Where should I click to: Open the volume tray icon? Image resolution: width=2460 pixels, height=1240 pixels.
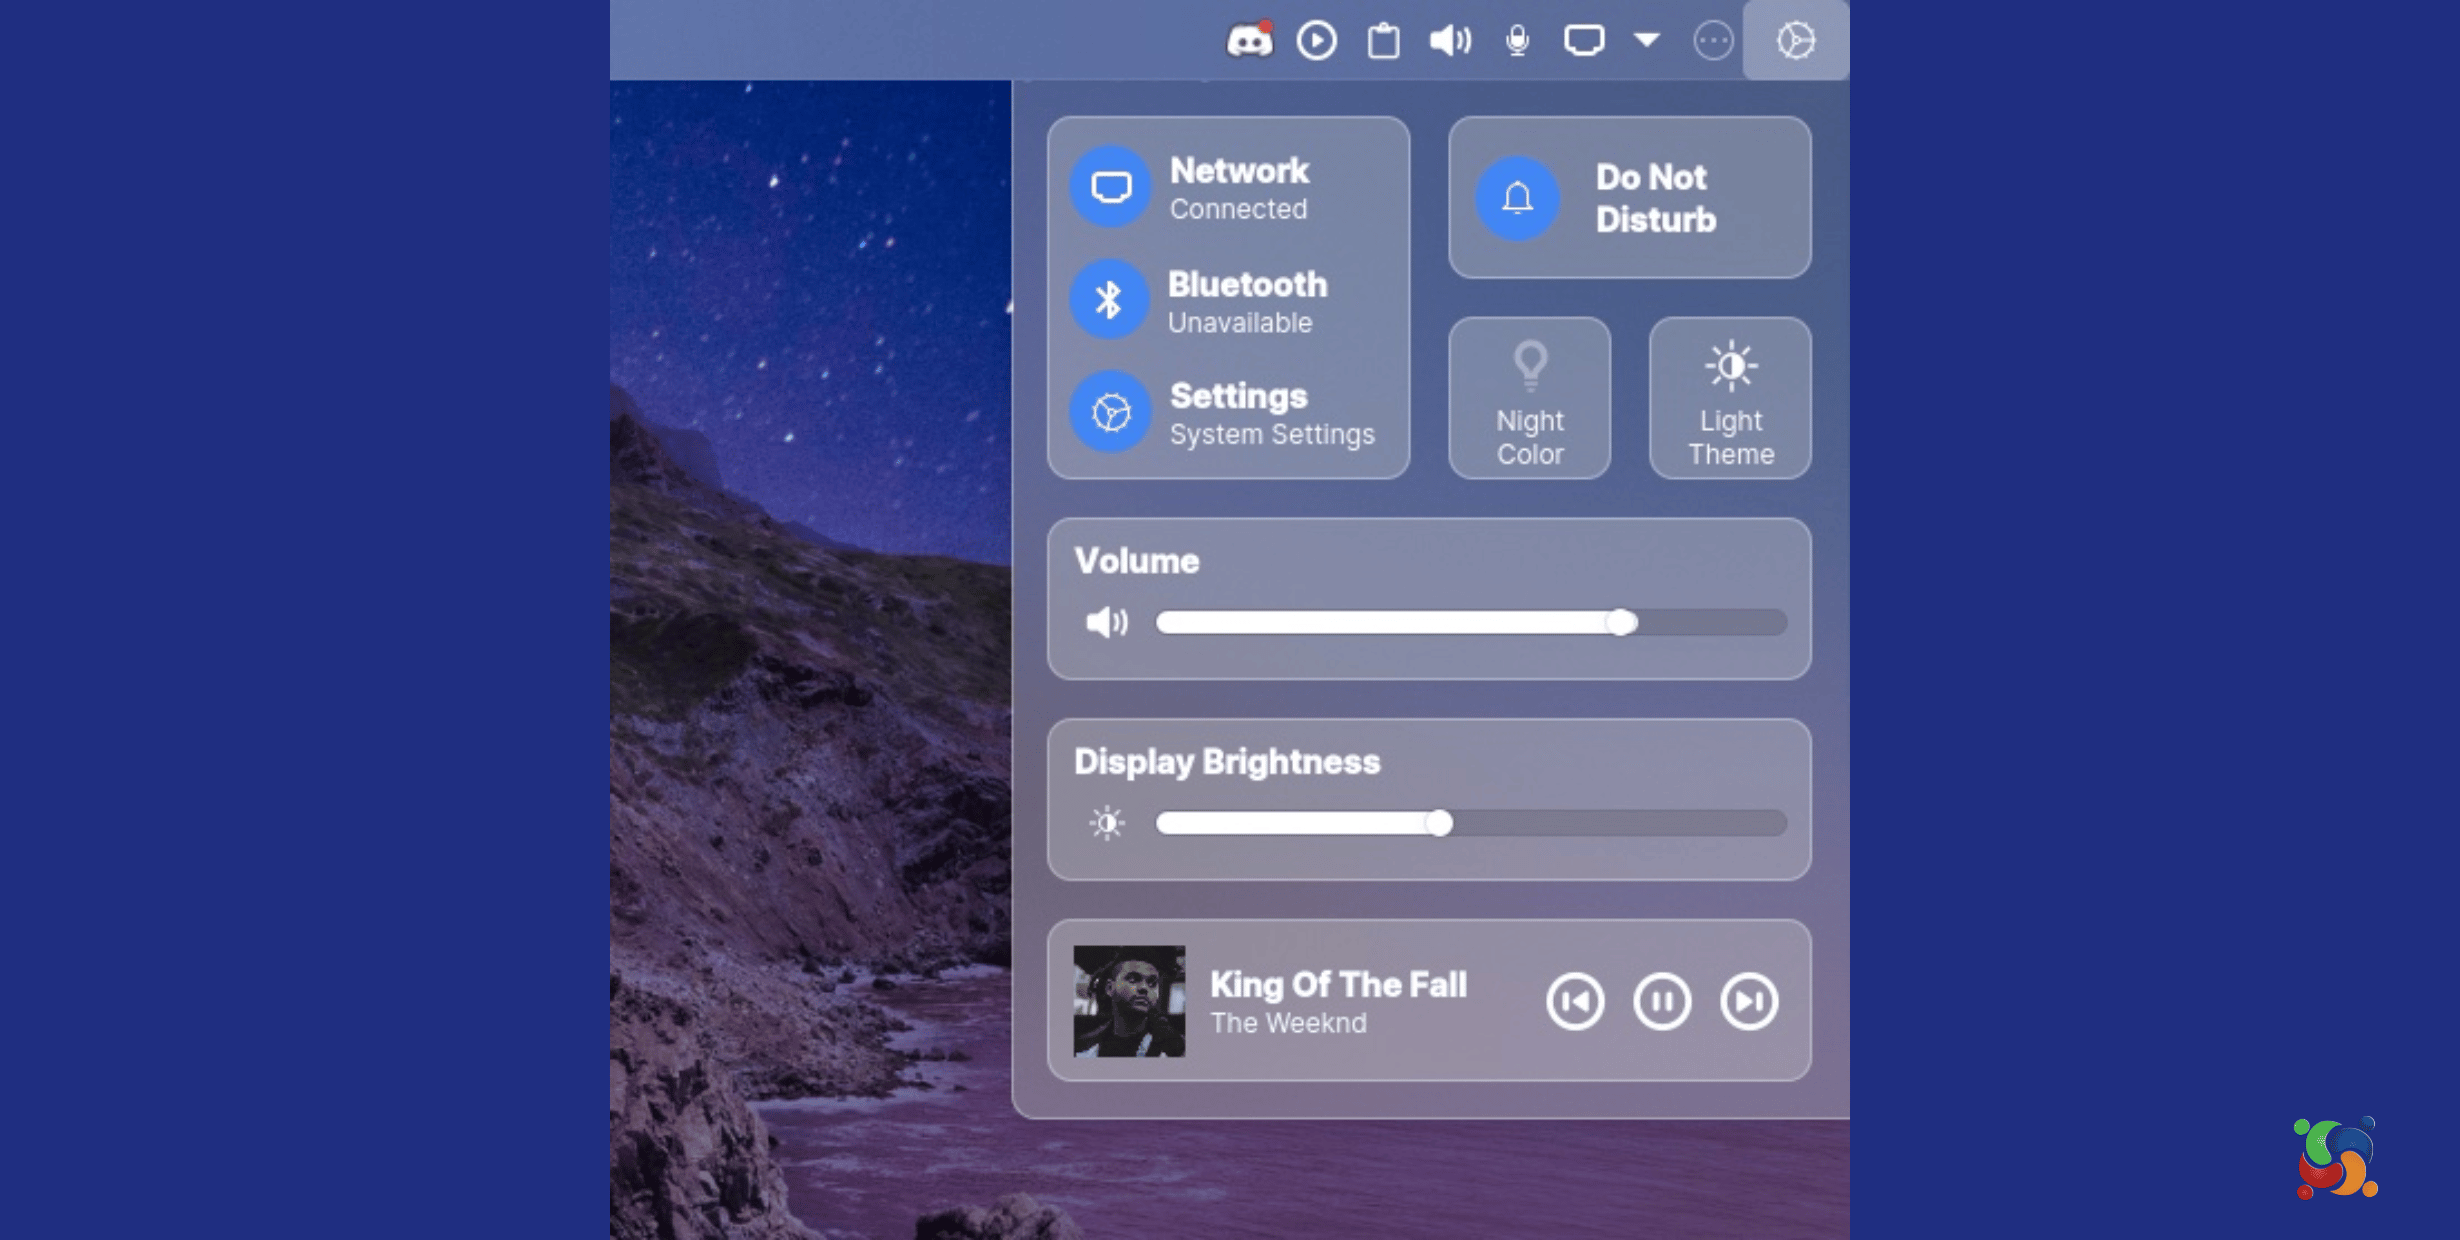click(x=1450, y=40)
